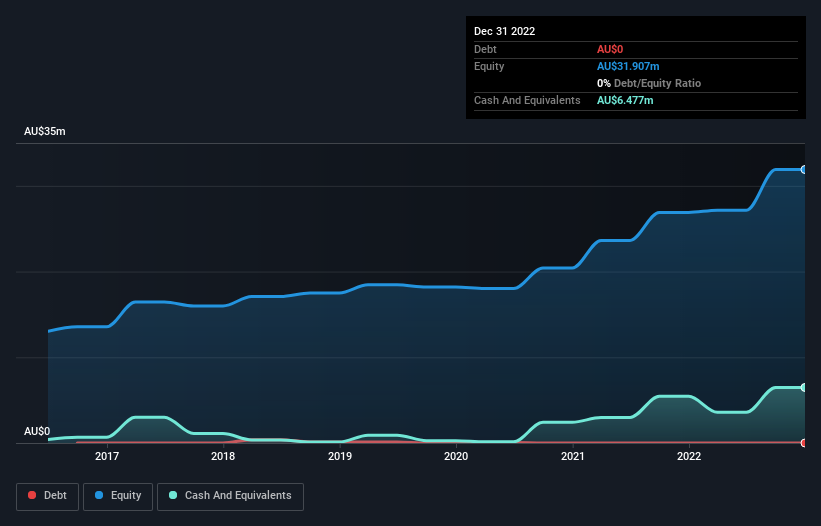
Task: Click the AU$31.907m equity value
Action: pyautogui.click(x=628, y=66)
